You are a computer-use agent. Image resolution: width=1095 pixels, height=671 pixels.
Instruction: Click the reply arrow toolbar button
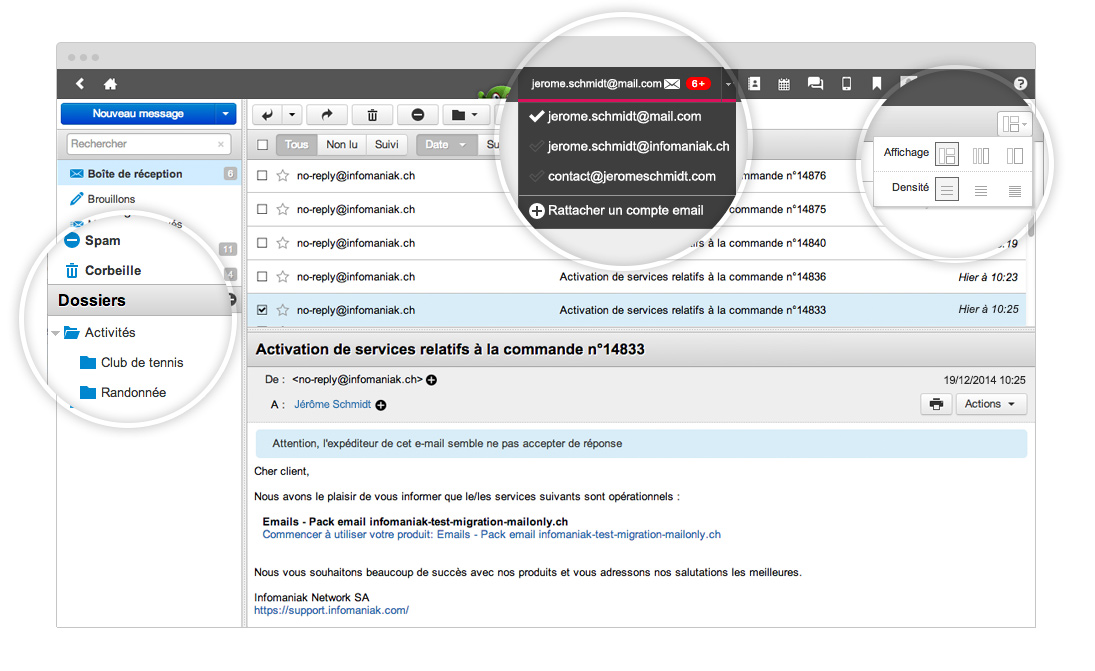point(267,115)
